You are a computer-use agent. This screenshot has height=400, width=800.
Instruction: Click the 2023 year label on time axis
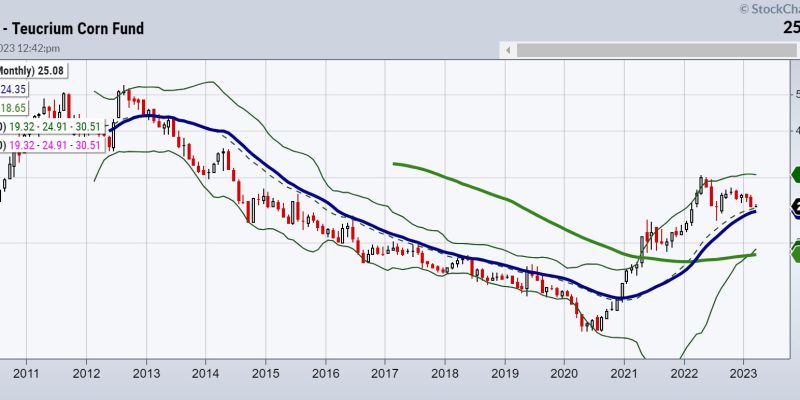coord(743,372)
